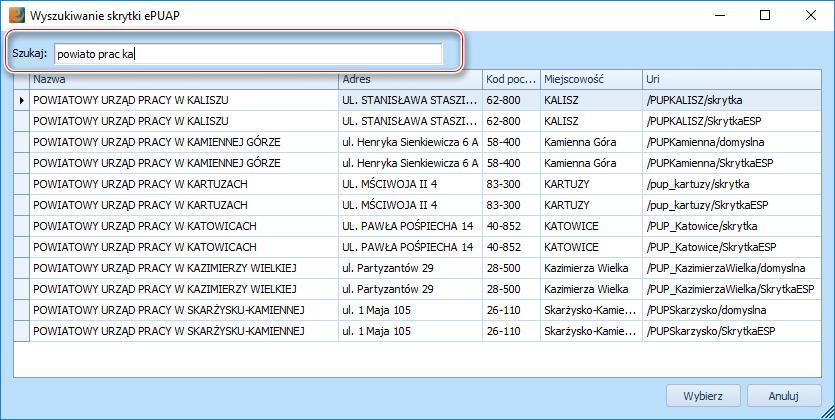Select the /PUP_Katowice/skrytka Uri cell
This screenshot has height=420, width=835.
click(x=732, y=226)
